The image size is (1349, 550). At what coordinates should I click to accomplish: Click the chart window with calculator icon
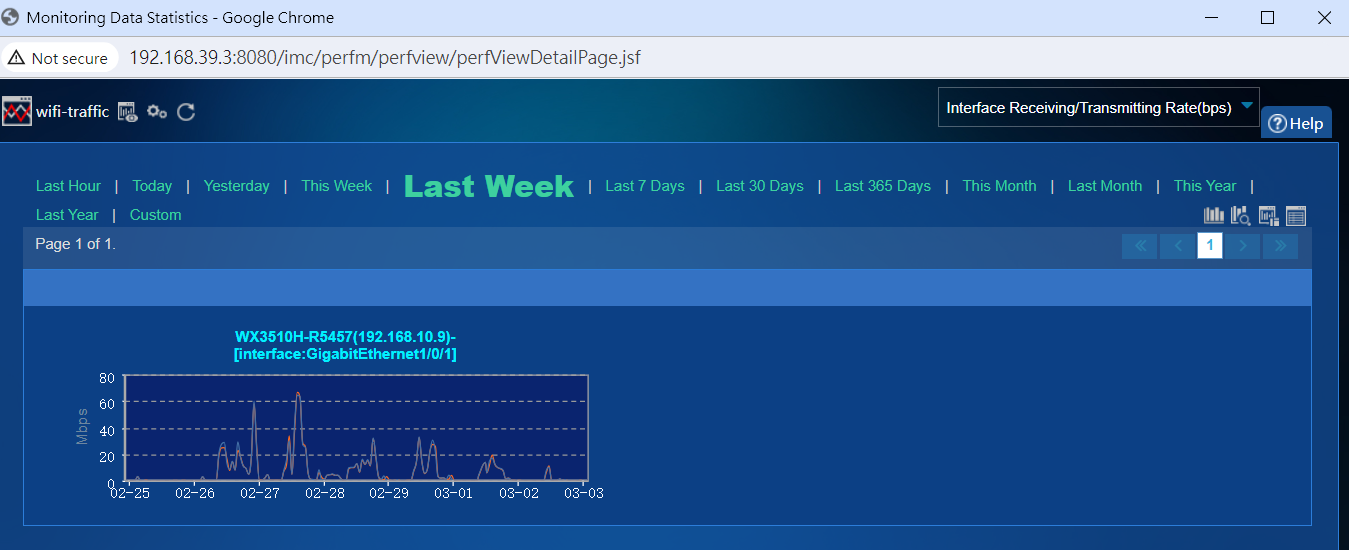1269,215
